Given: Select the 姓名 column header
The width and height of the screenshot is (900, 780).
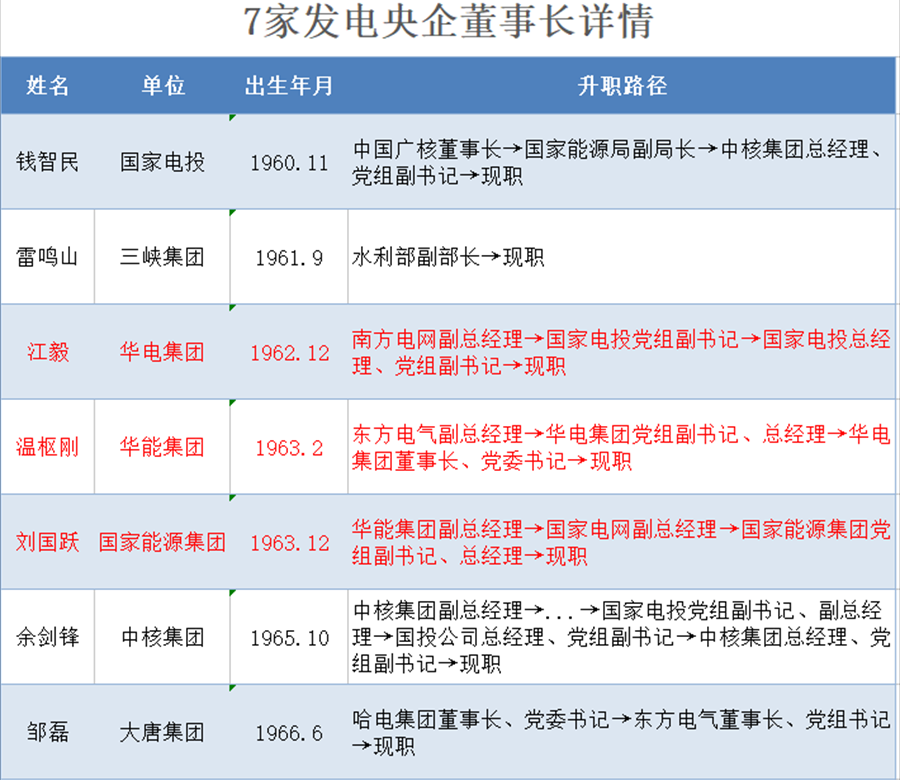Looking at the screenshot, I should [x=48, y=86].
